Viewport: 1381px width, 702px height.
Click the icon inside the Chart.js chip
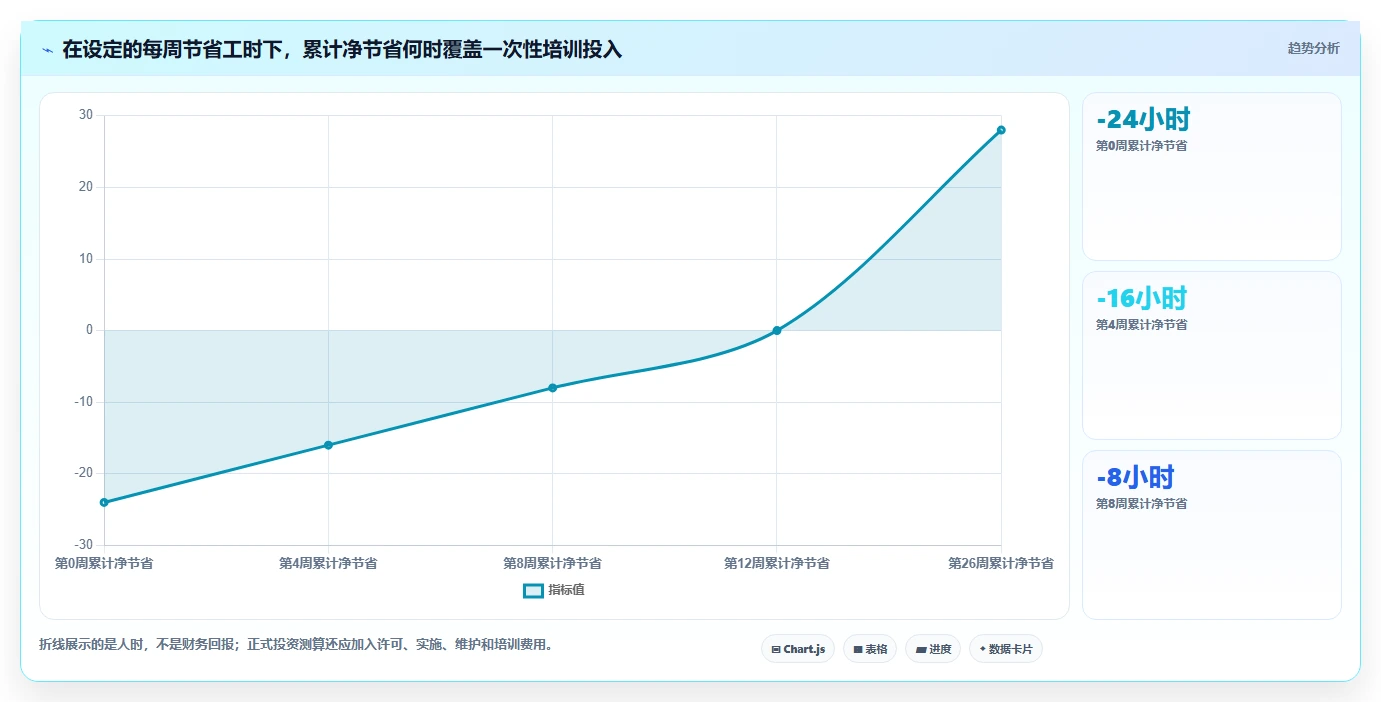pos(776,649)
